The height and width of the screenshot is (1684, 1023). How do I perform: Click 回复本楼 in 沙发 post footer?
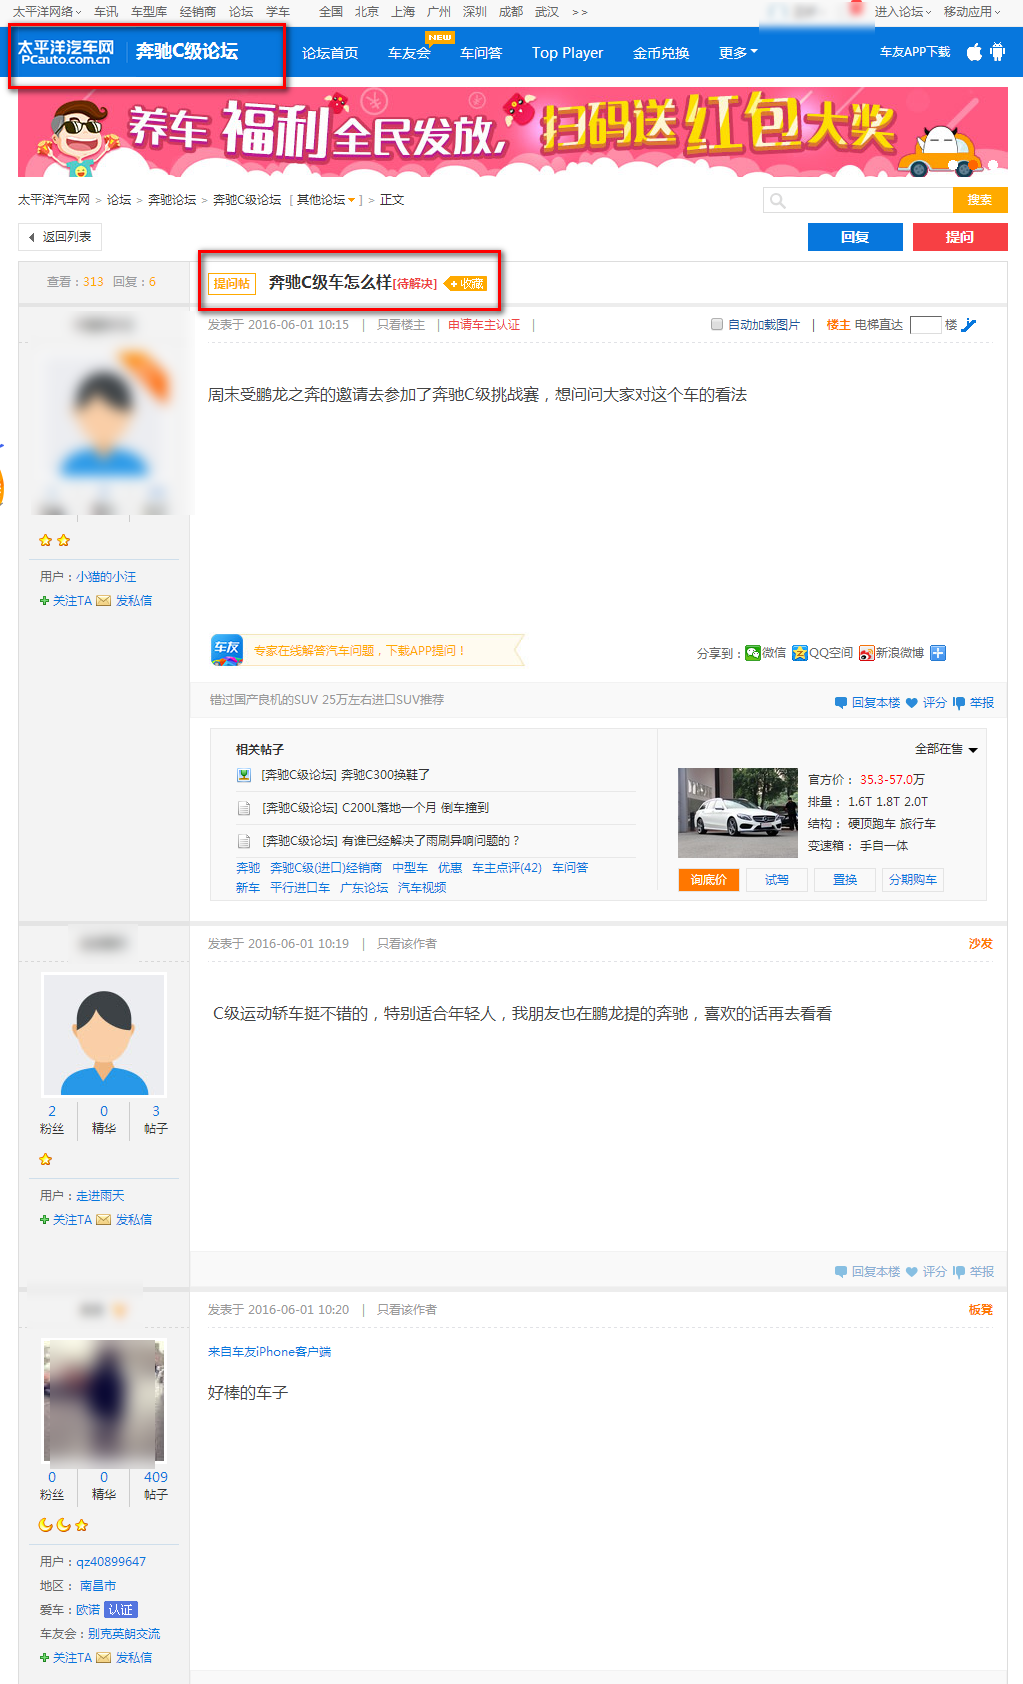(867, 1272)
